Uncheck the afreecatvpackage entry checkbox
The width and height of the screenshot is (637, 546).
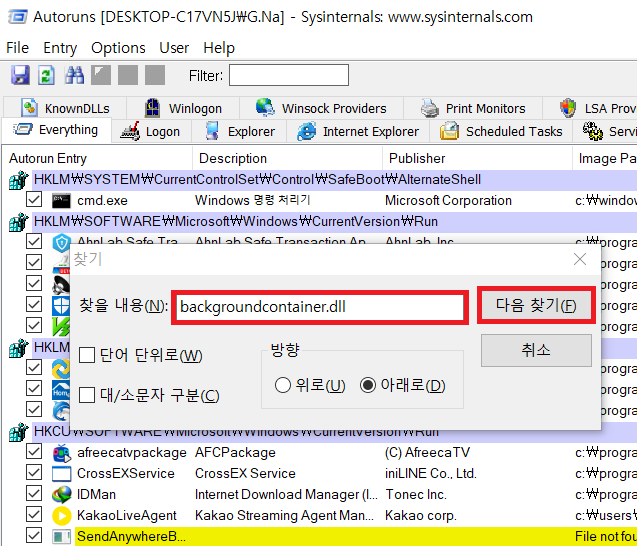(34, 452)
